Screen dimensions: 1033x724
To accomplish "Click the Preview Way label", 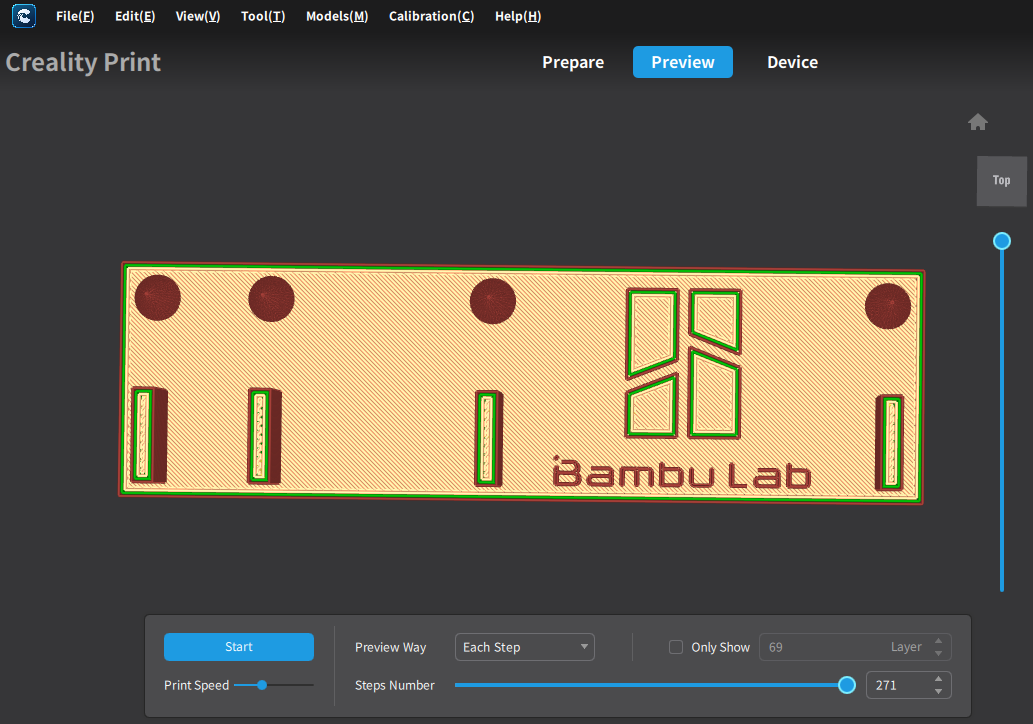I will (x=391, y=648).
